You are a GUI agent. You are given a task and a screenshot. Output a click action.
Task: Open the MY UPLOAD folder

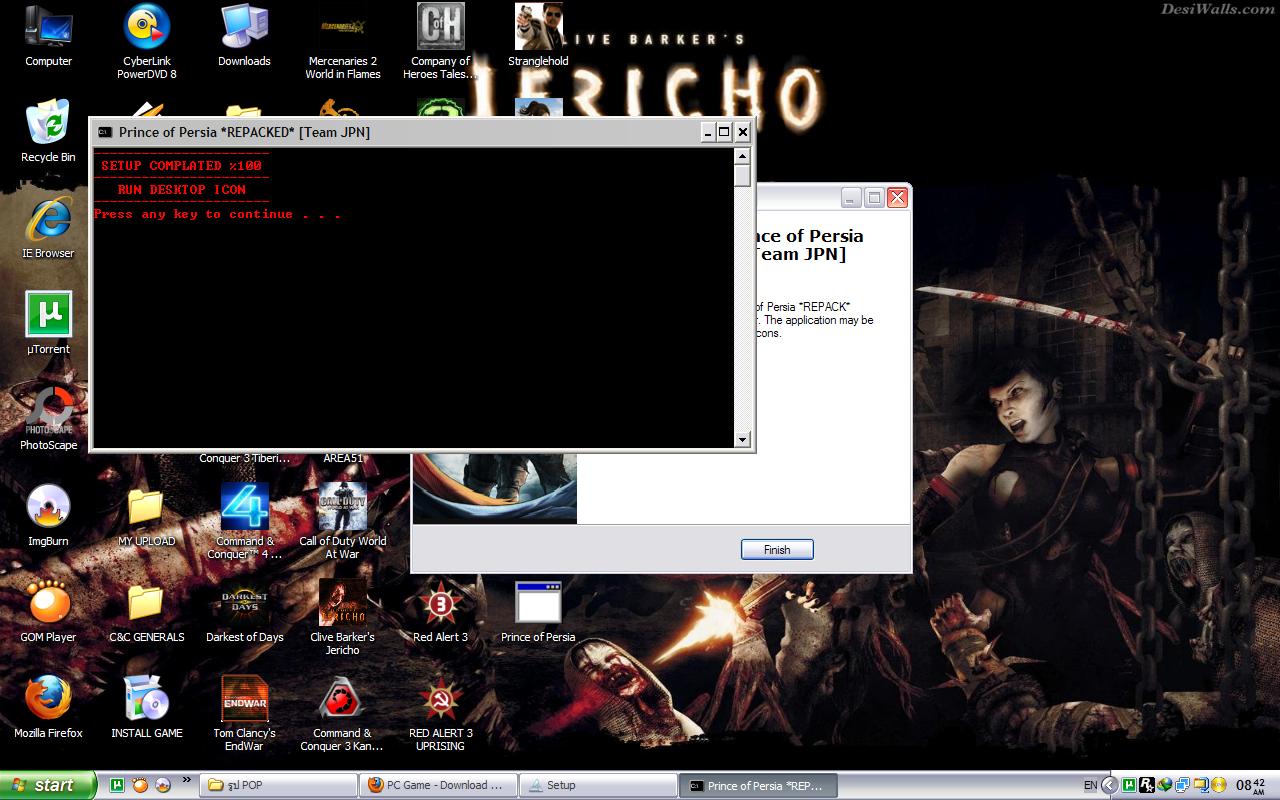point(146,515)
